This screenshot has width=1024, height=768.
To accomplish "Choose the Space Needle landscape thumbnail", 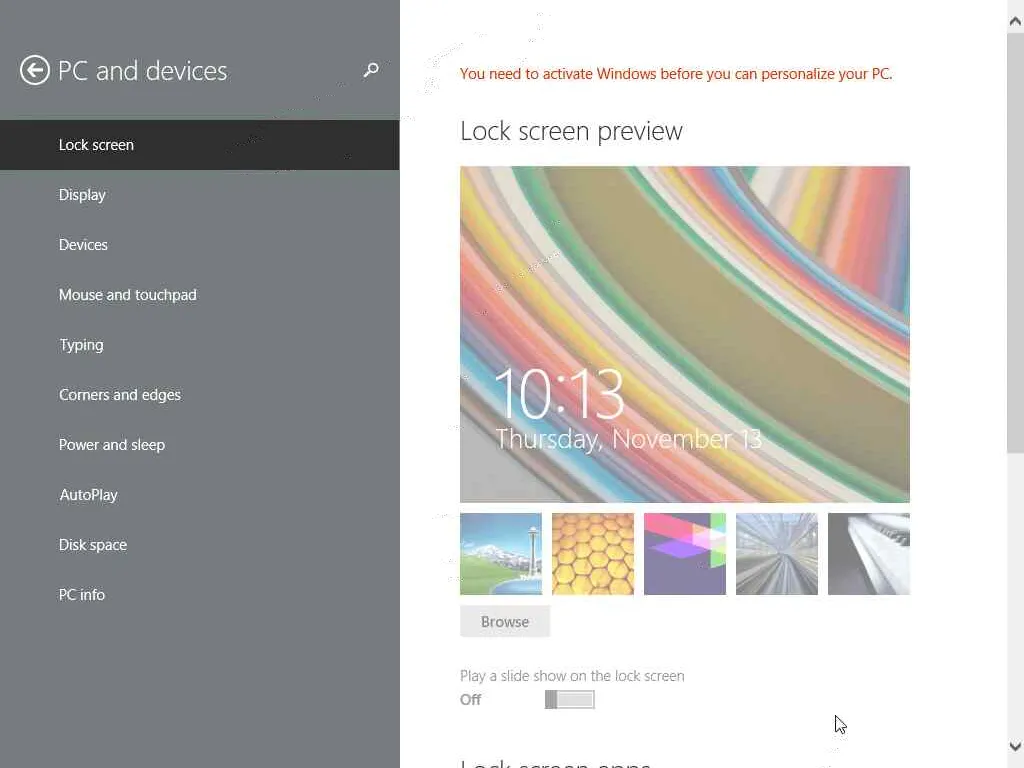I will 501,554.
